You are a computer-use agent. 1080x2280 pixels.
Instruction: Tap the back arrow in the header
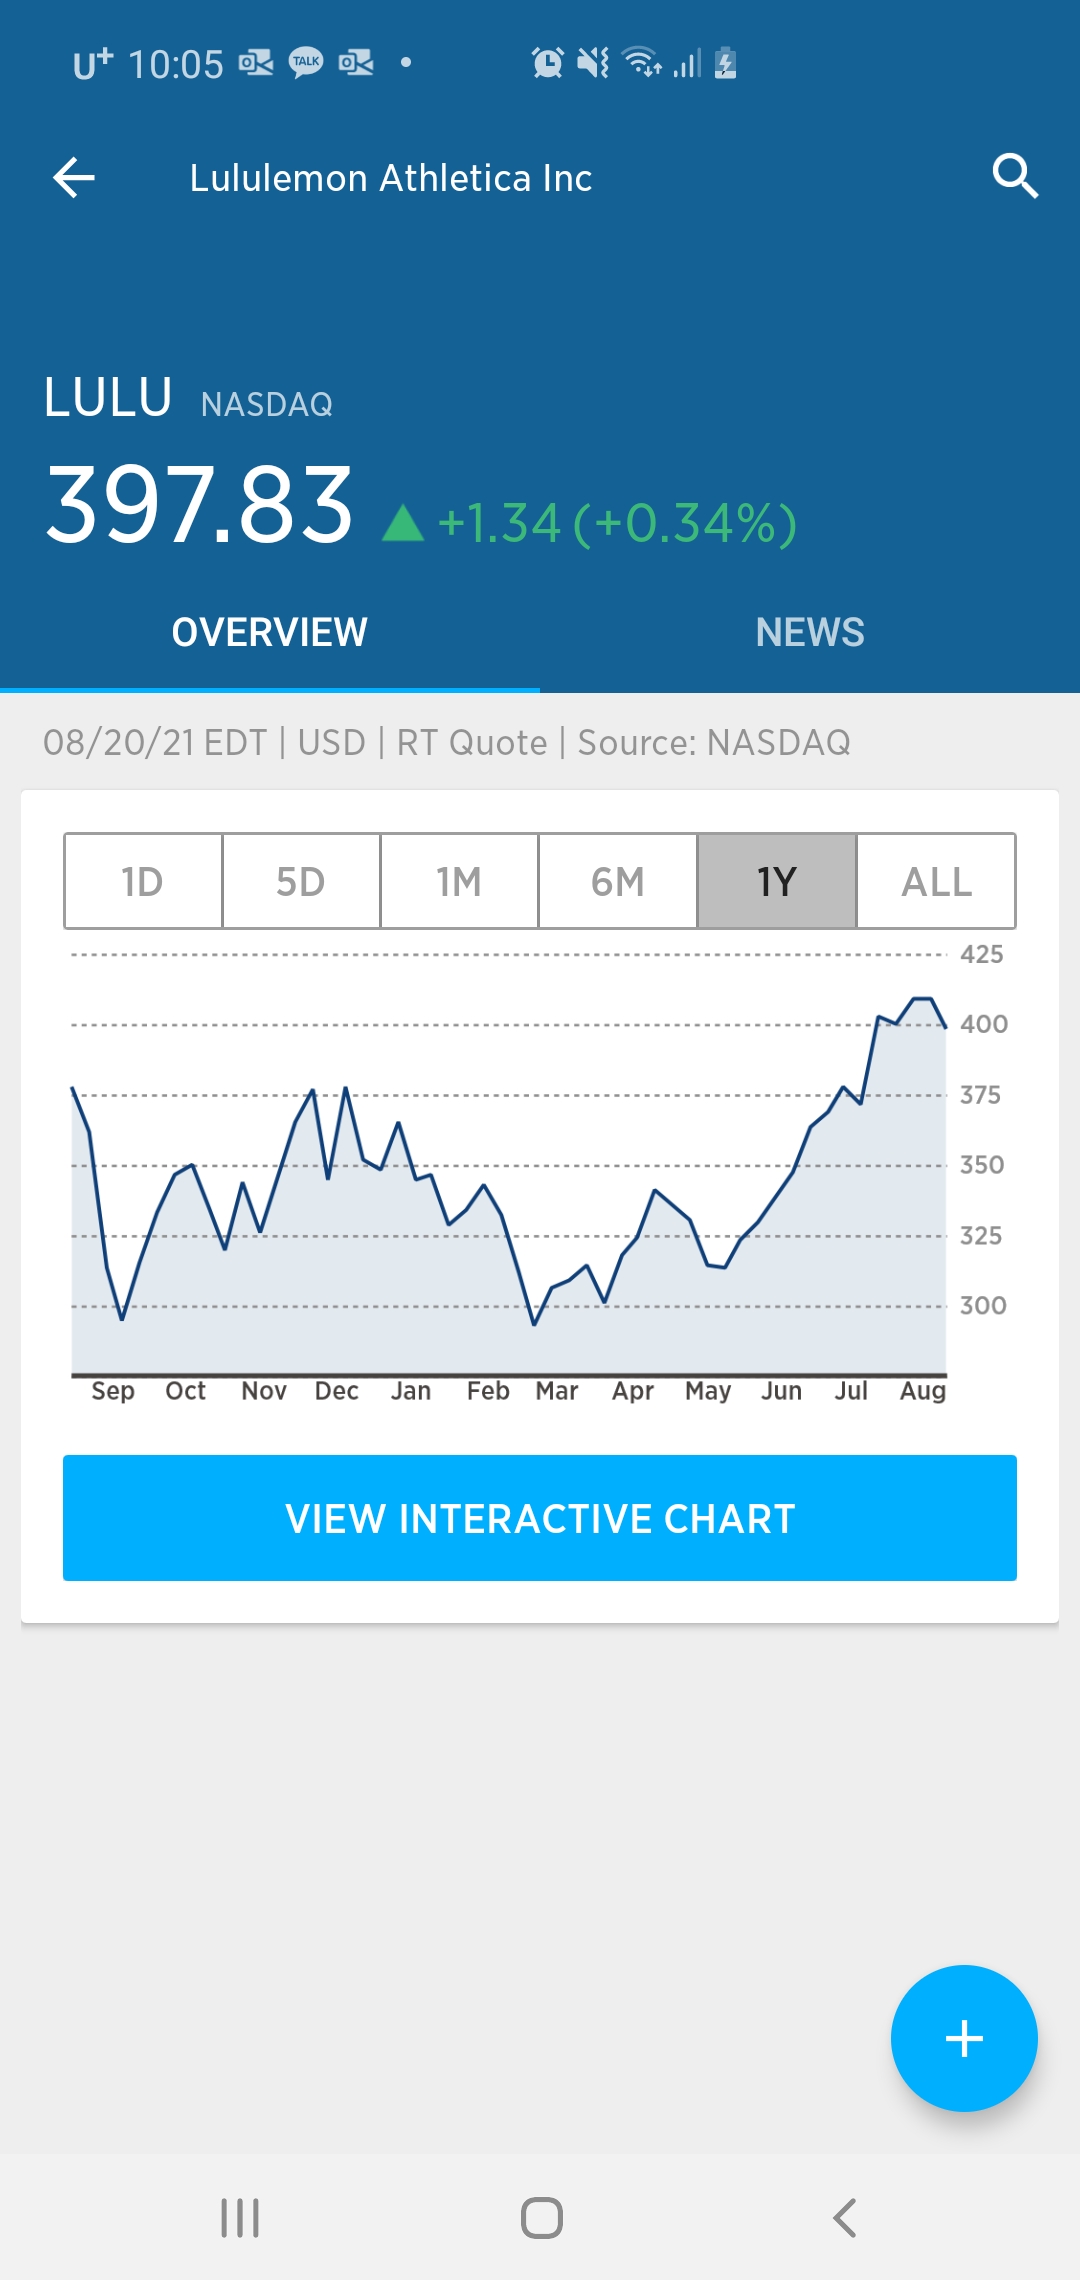[x=74, y=178]
